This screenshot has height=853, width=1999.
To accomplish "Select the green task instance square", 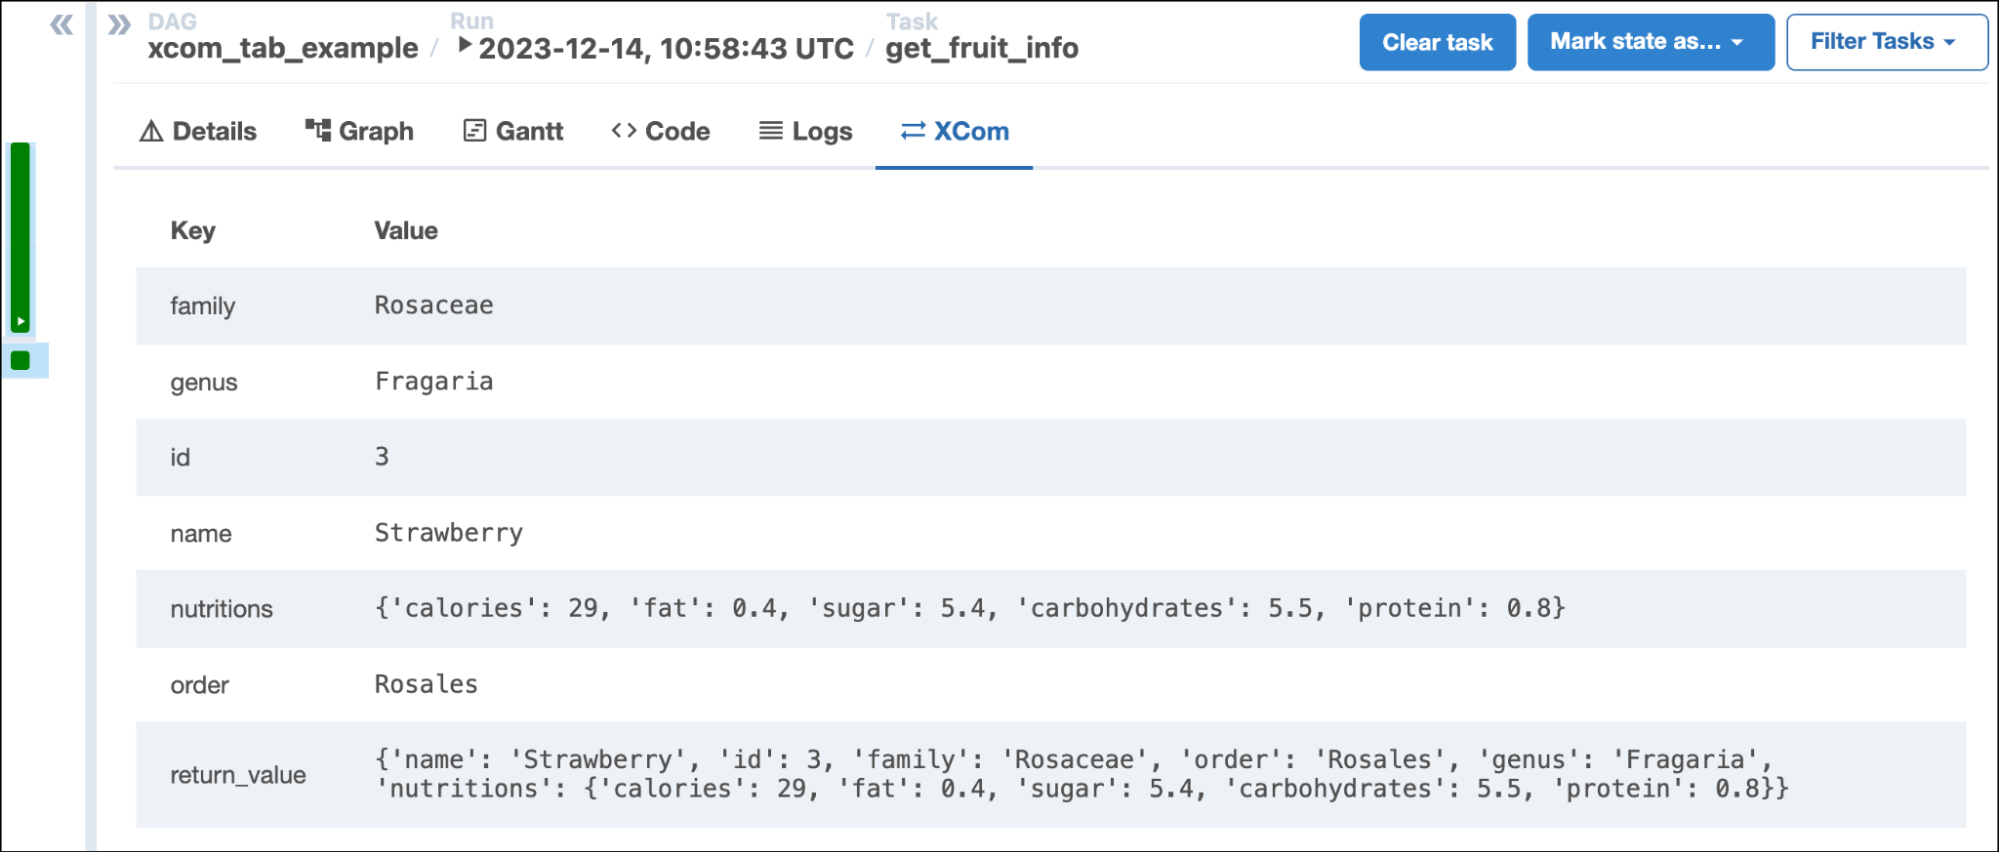I will 20,361.
